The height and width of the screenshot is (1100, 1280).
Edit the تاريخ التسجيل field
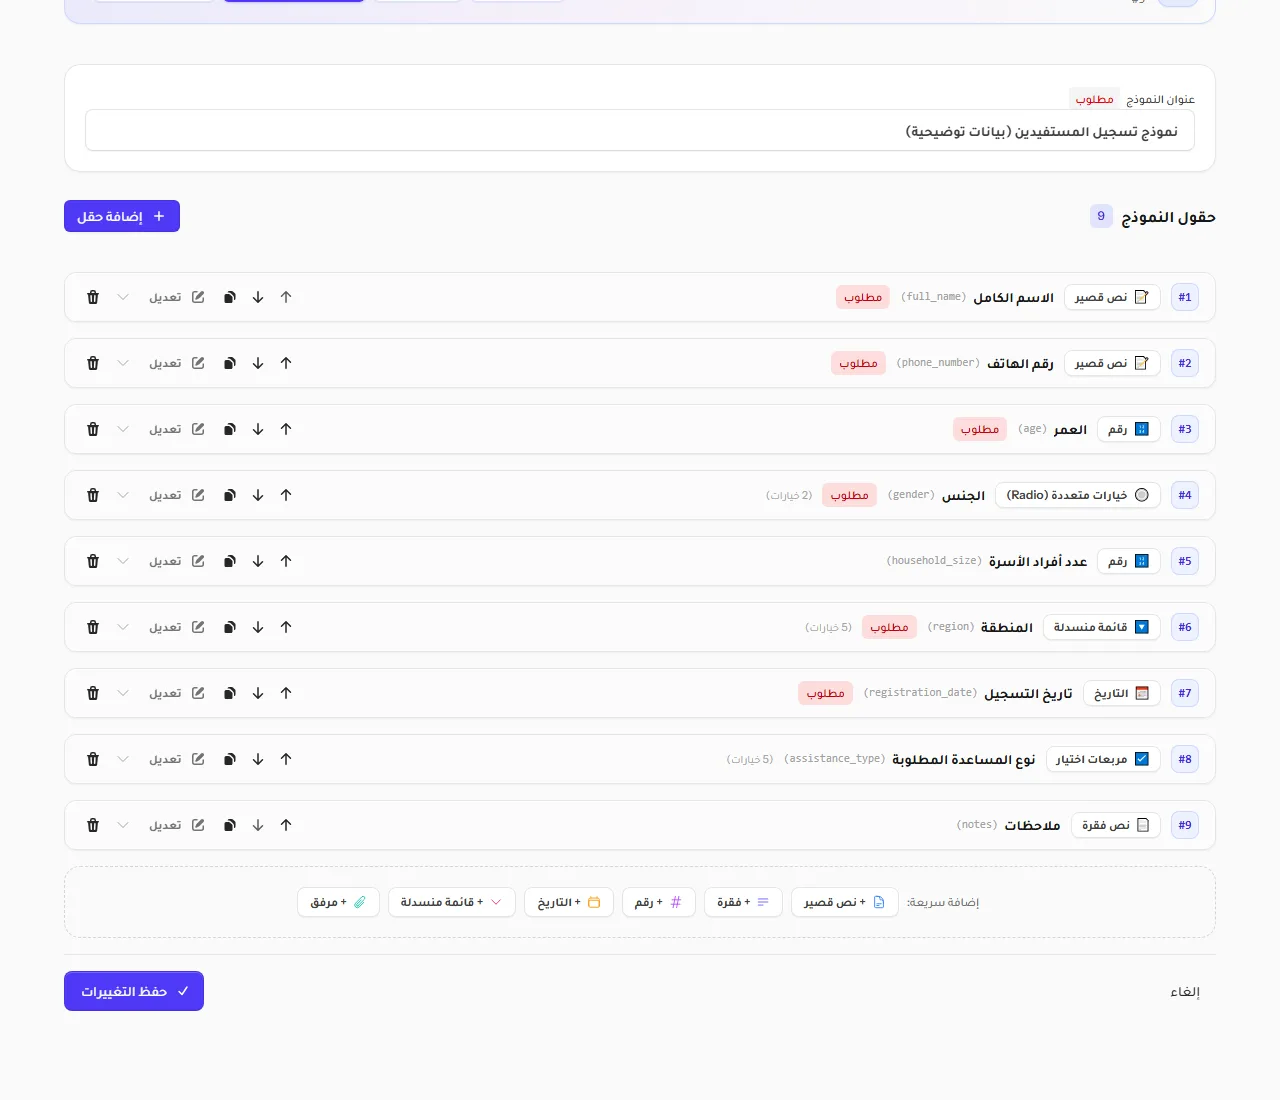[x=177, y=693]
